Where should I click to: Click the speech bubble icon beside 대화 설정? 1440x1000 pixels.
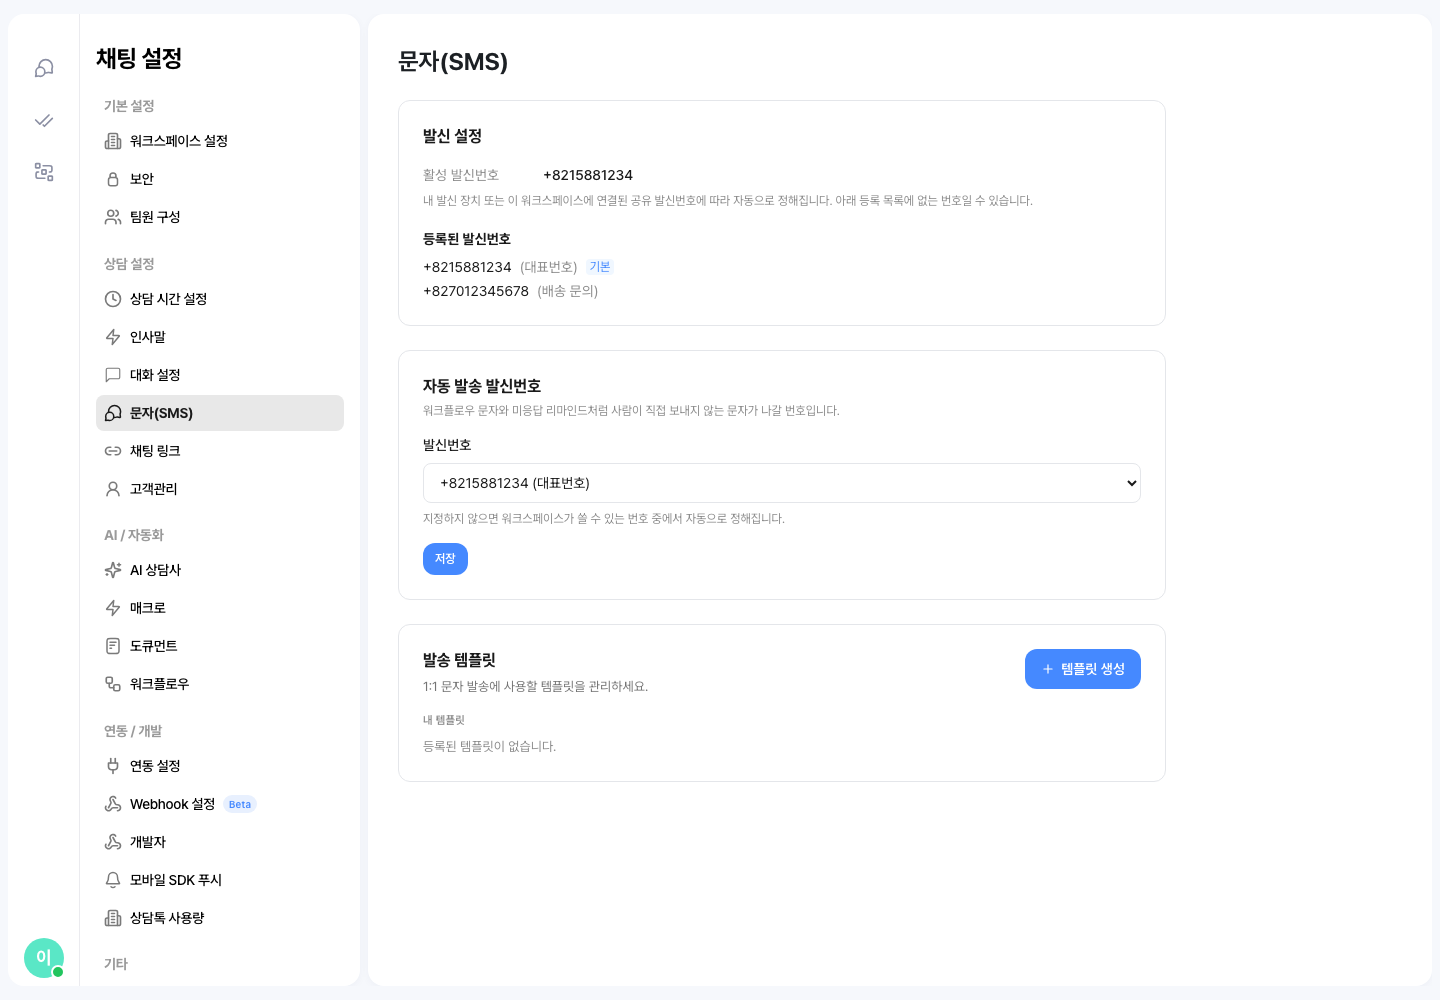(x=113, y=375)
